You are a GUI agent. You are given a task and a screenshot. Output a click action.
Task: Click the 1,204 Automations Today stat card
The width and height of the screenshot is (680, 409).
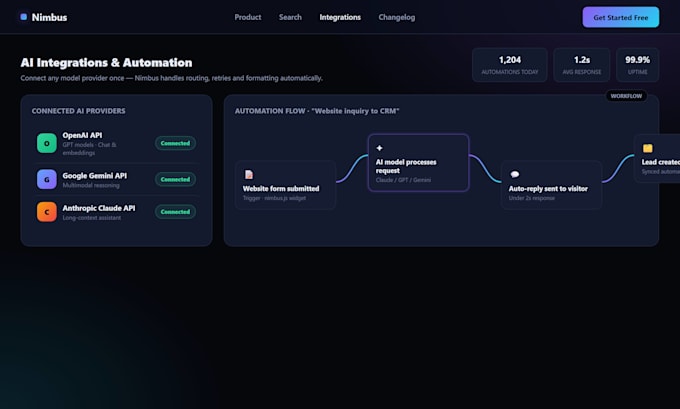click(510, 65)
